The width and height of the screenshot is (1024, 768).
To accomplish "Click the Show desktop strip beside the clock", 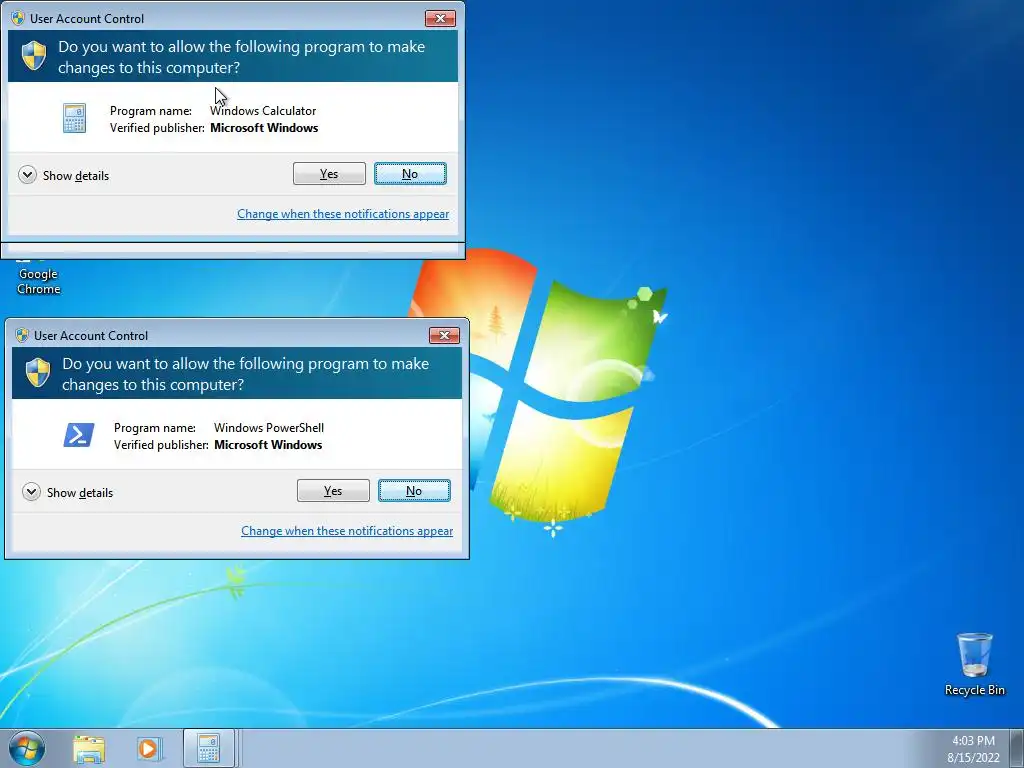I will (x=1017, y=748).
